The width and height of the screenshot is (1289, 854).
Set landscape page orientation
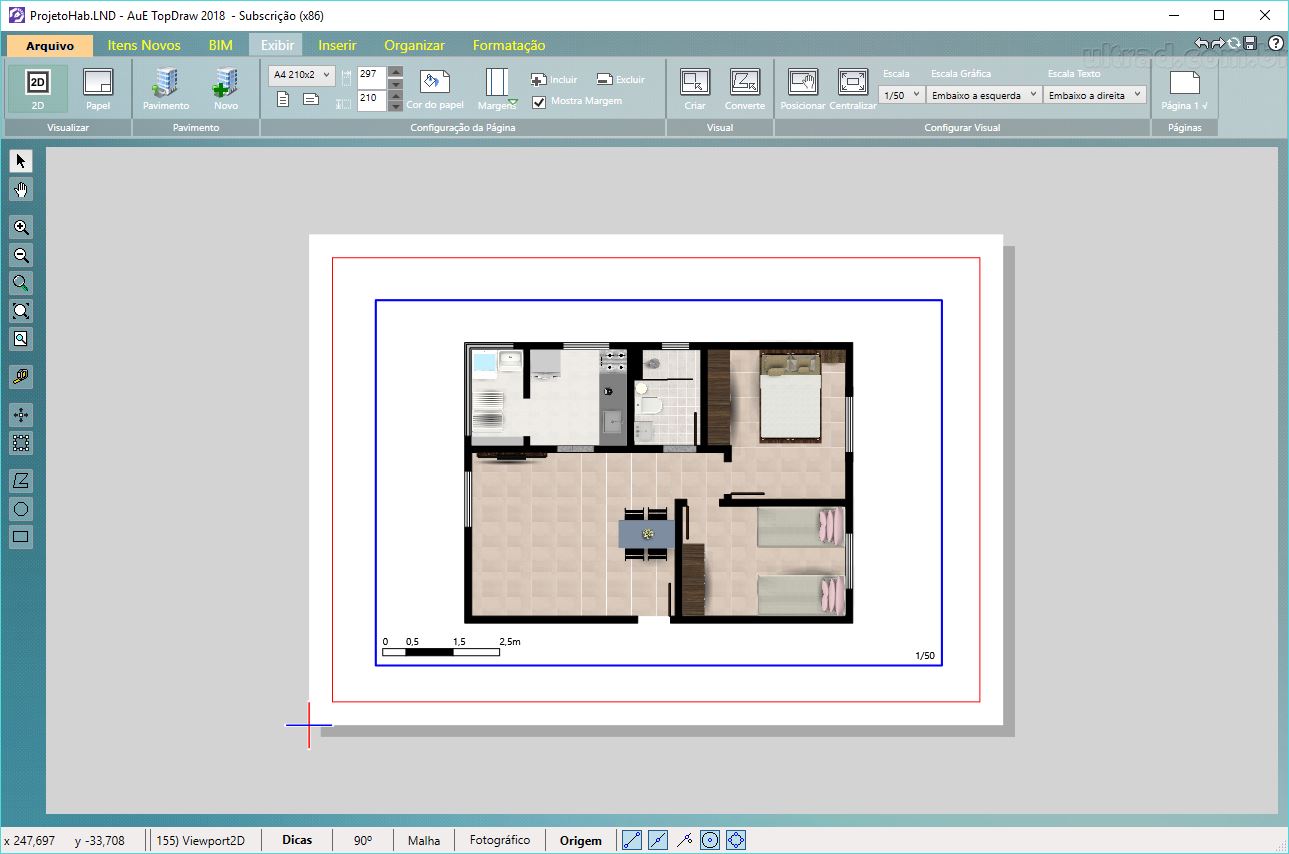[x=311, y=99]
